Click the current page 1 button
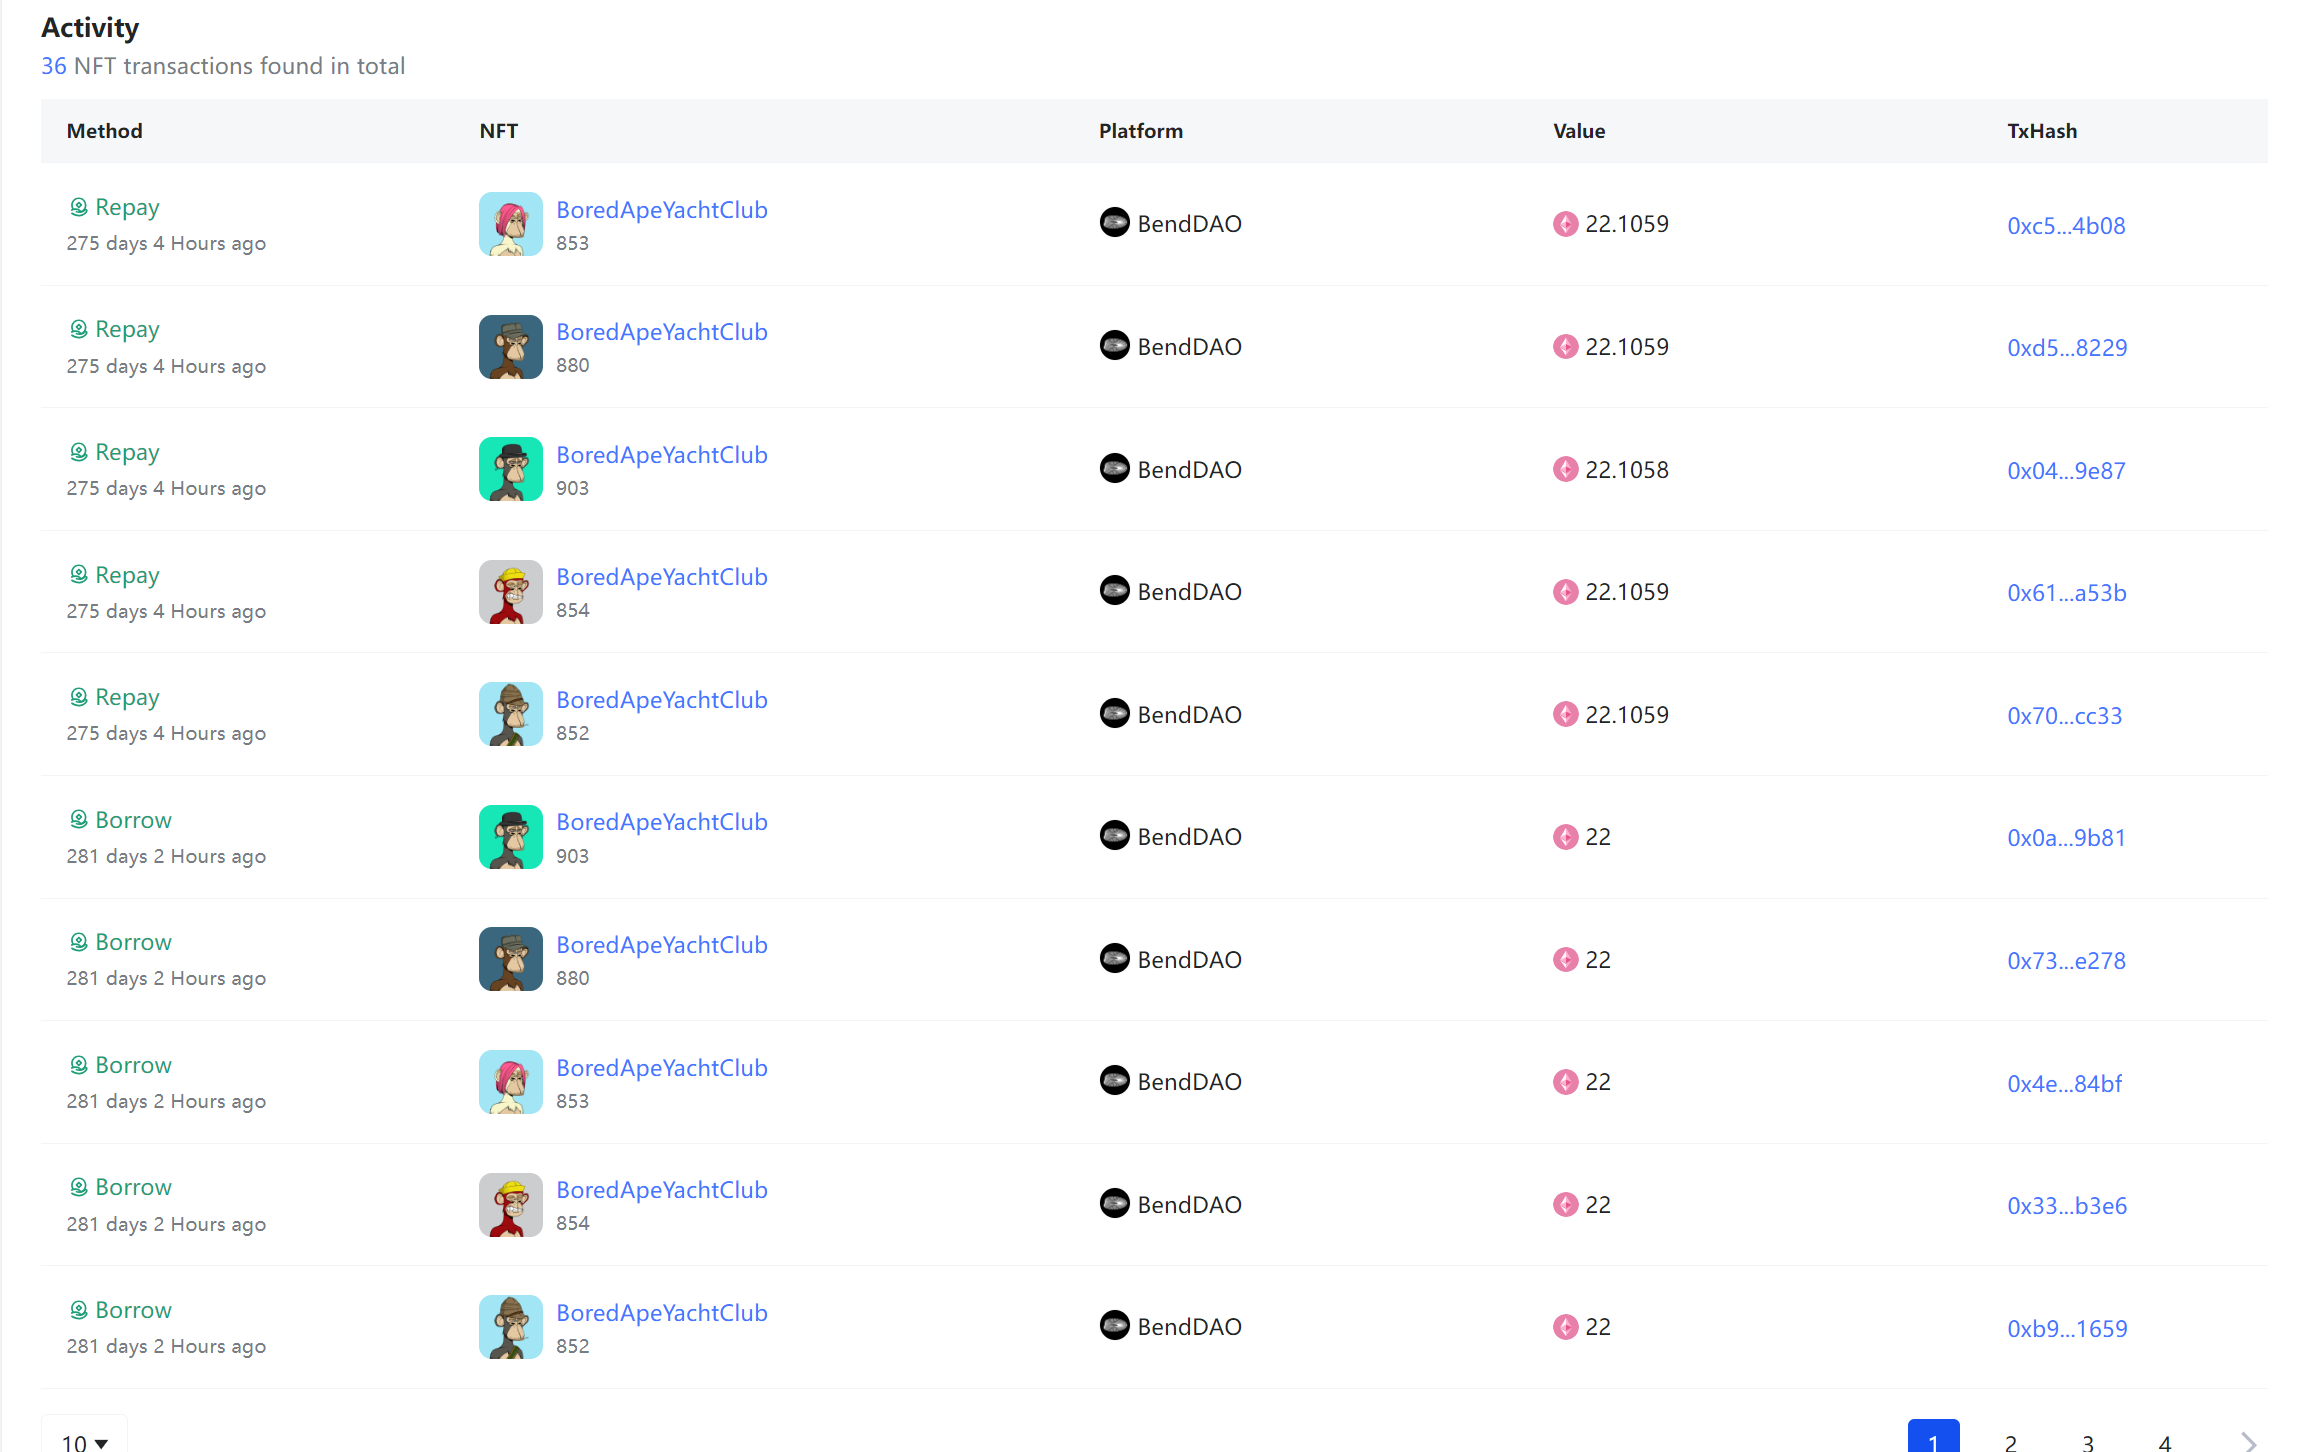The height and width of the screenshot is (1452, 2298). pos(1932,1439)
